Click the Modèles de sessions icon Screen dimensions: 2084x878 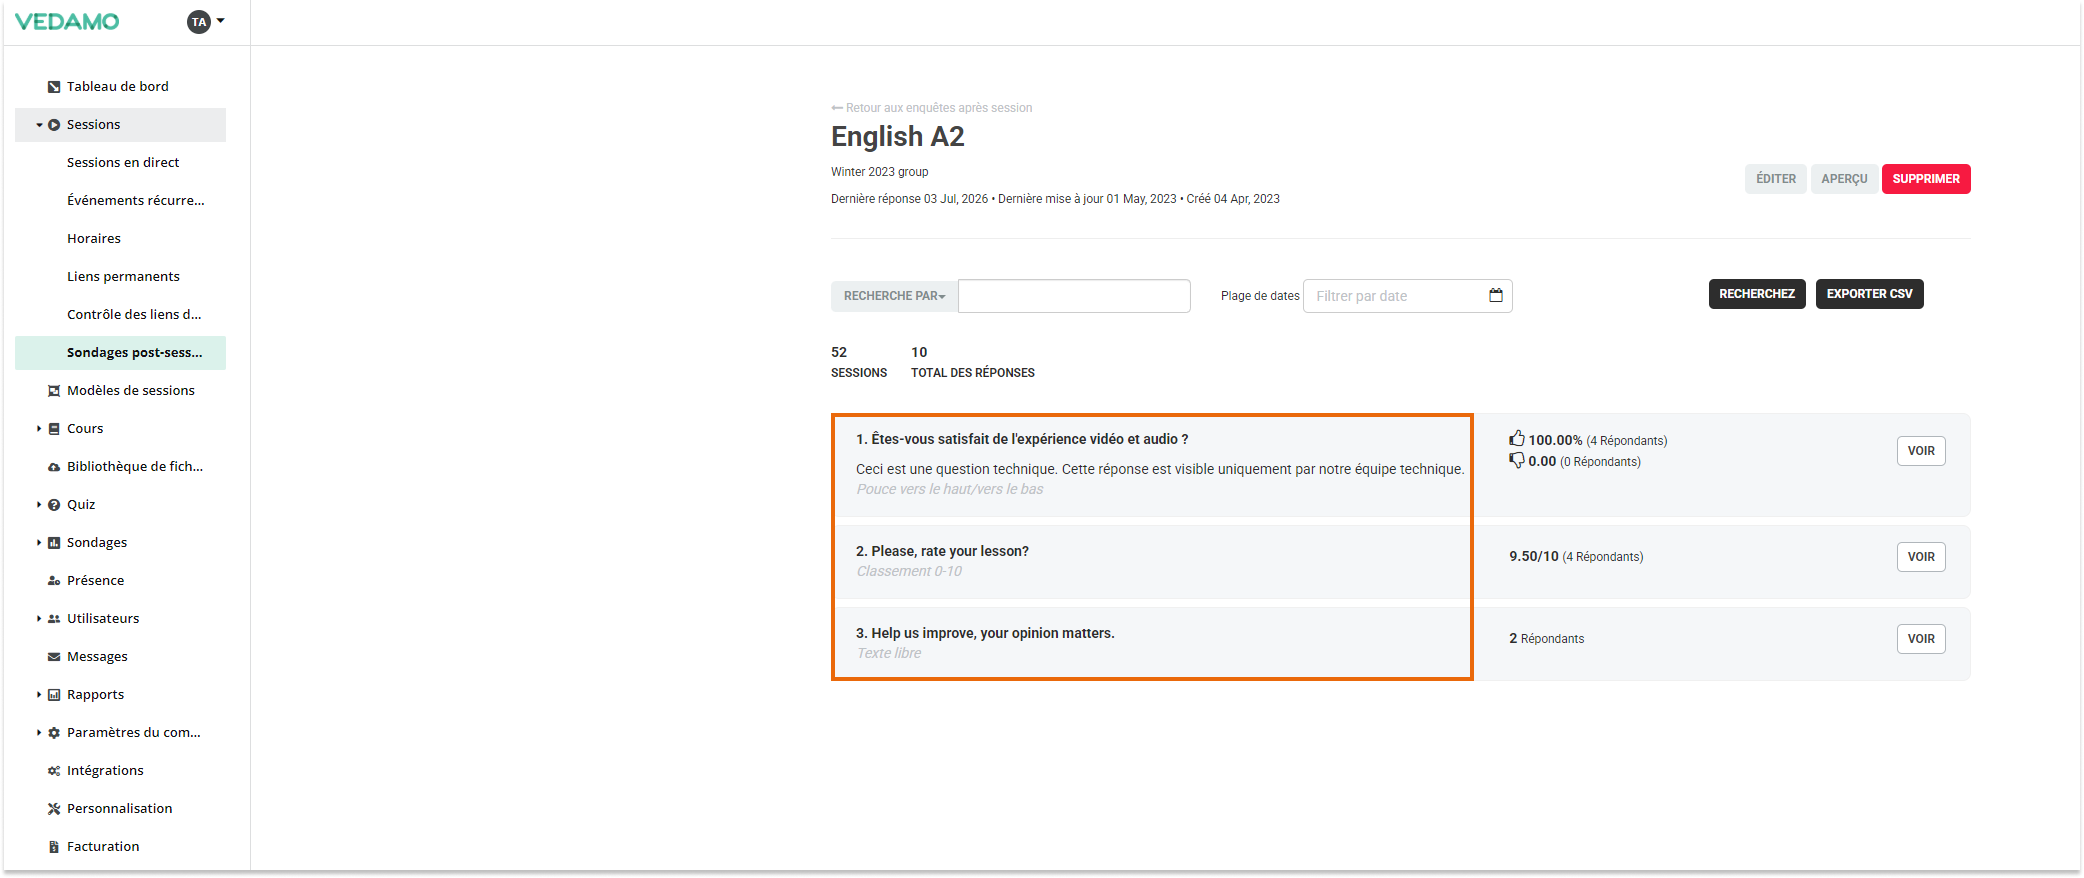click(54, 391)
